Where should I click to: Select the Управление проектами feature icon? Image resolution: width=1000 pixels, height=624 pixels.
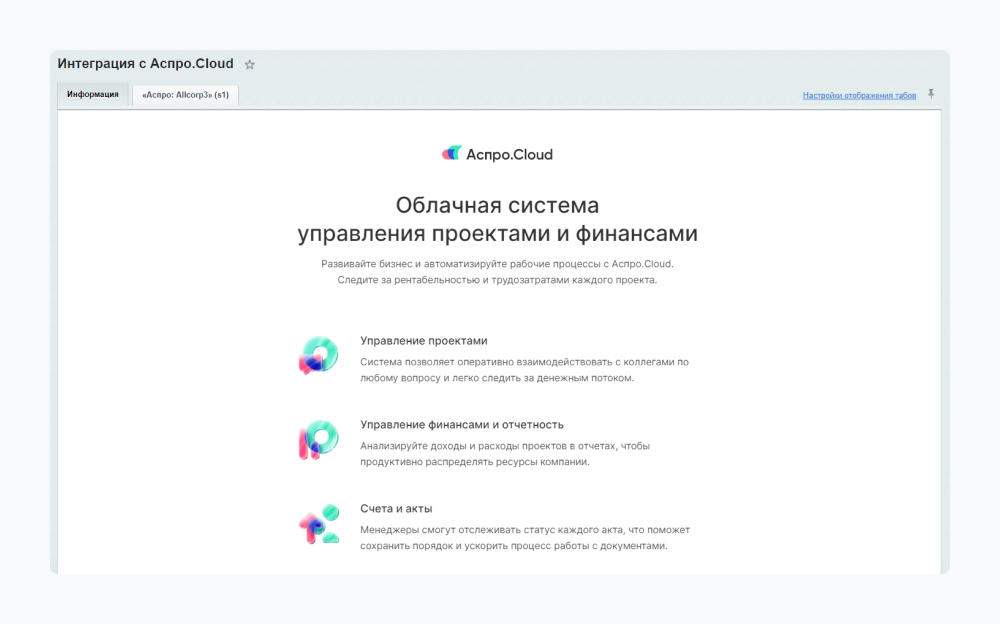coord(318,355)
